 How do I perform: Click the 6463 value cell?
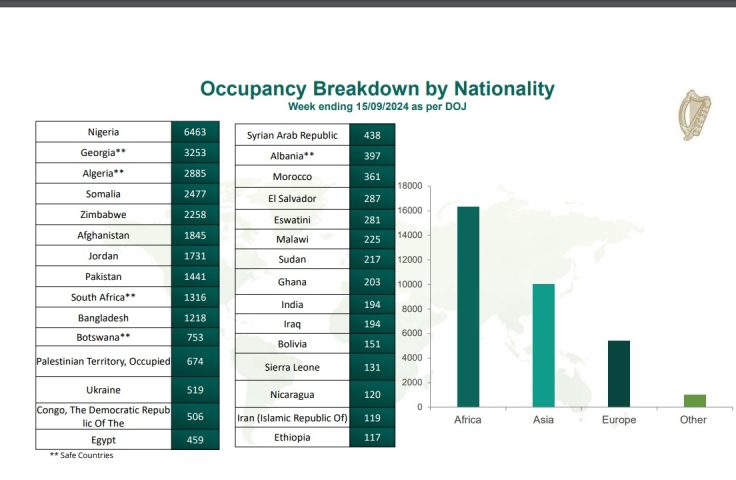pyautogui.click(x=194, y=132)
